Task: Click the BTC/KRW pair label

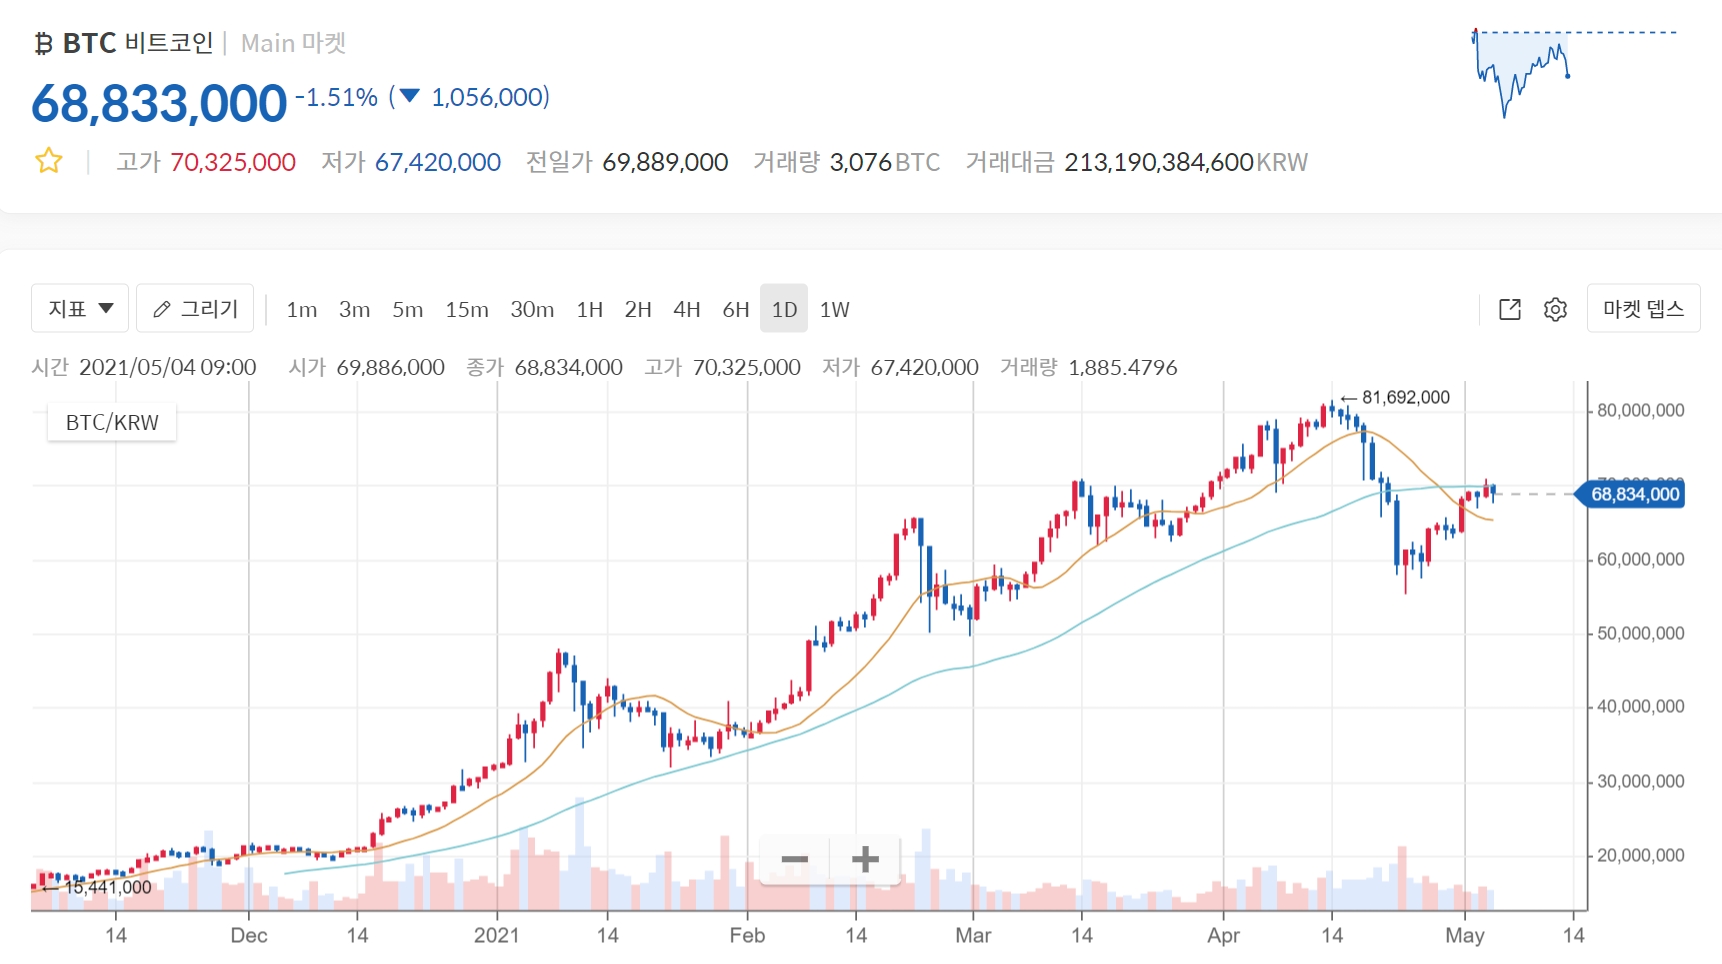Action: 112,422
